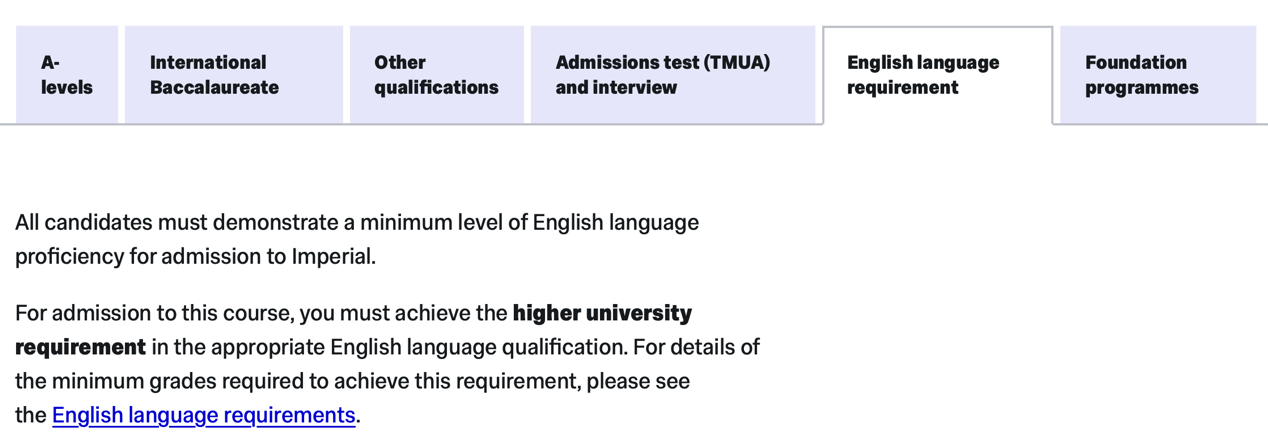Click the word 'Imperial' in the first paragraph
This screenshot has height=438, width=1268.
pyautogui.click(x=332, y=257)
